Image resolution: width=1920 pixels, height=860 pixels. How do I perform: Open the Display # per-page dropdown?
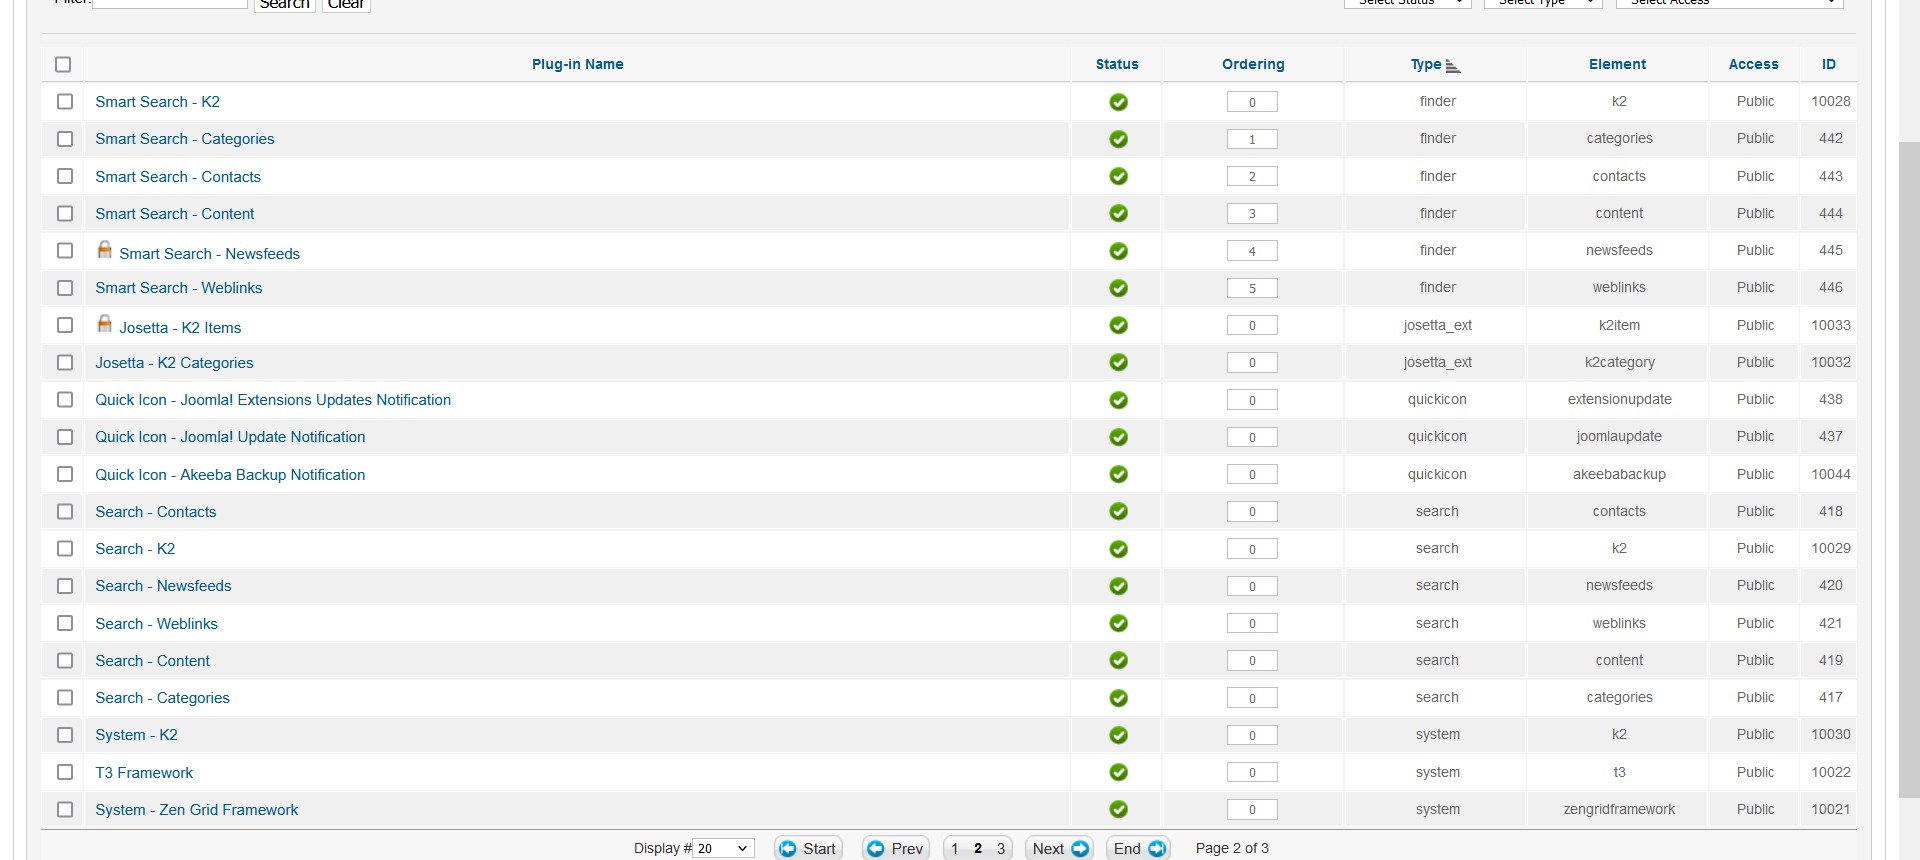coord(723,848)
